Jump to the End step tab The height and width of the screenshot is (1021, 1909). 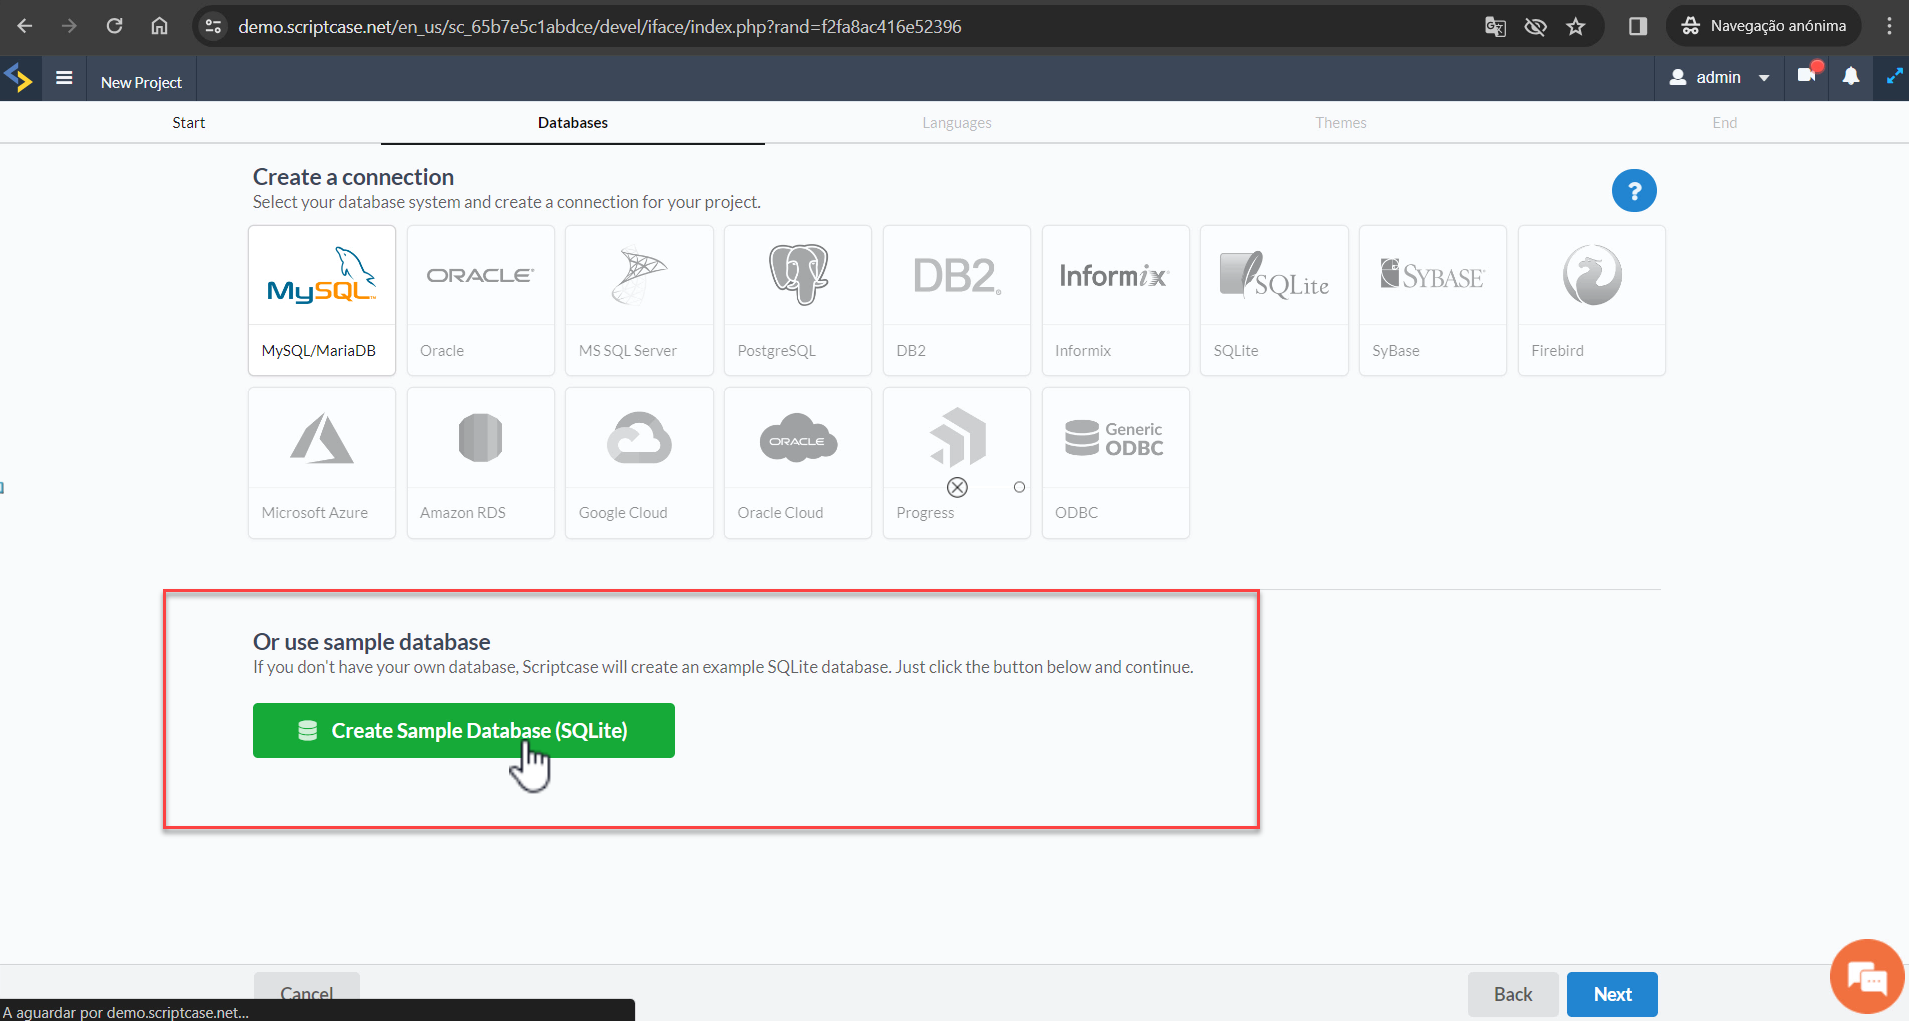pyautogui.click(x=1725, y=122)
